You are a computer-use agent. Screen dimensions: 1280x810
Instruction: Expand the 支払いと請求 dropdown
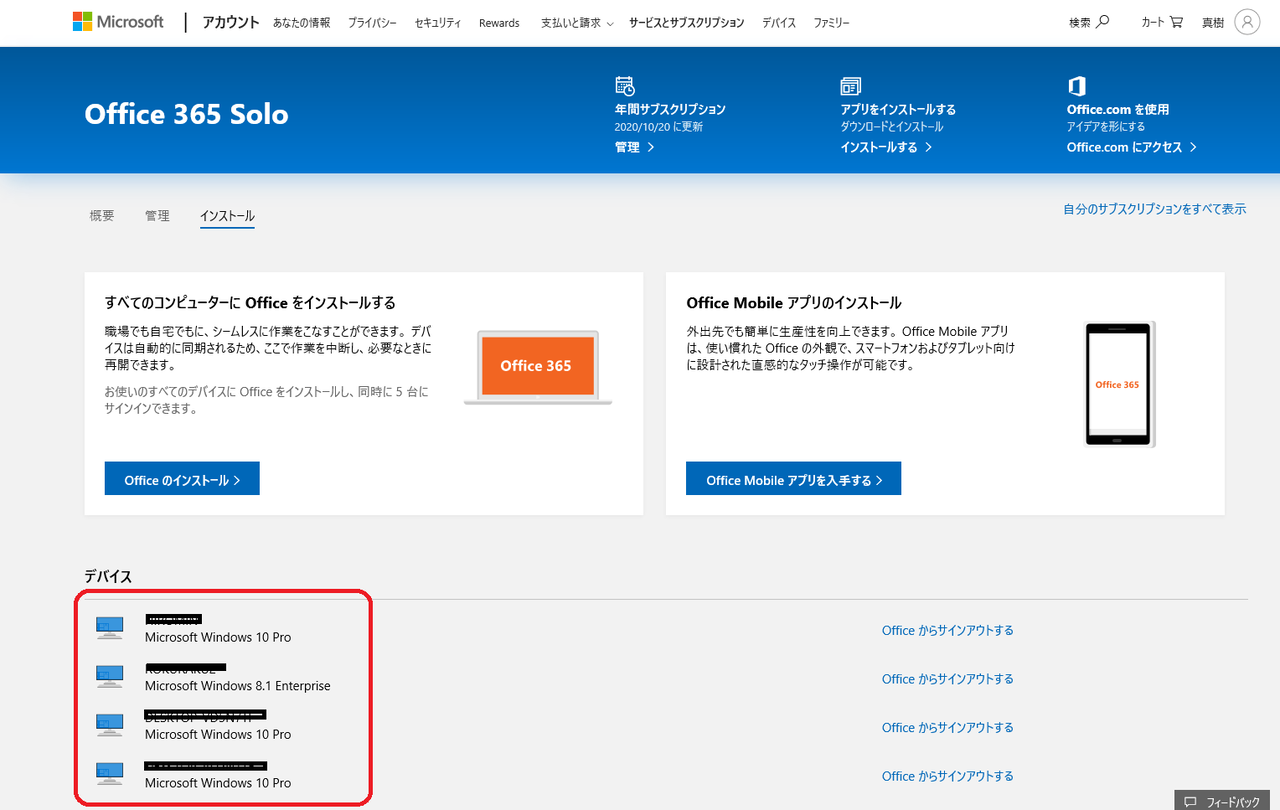[577, 23]
